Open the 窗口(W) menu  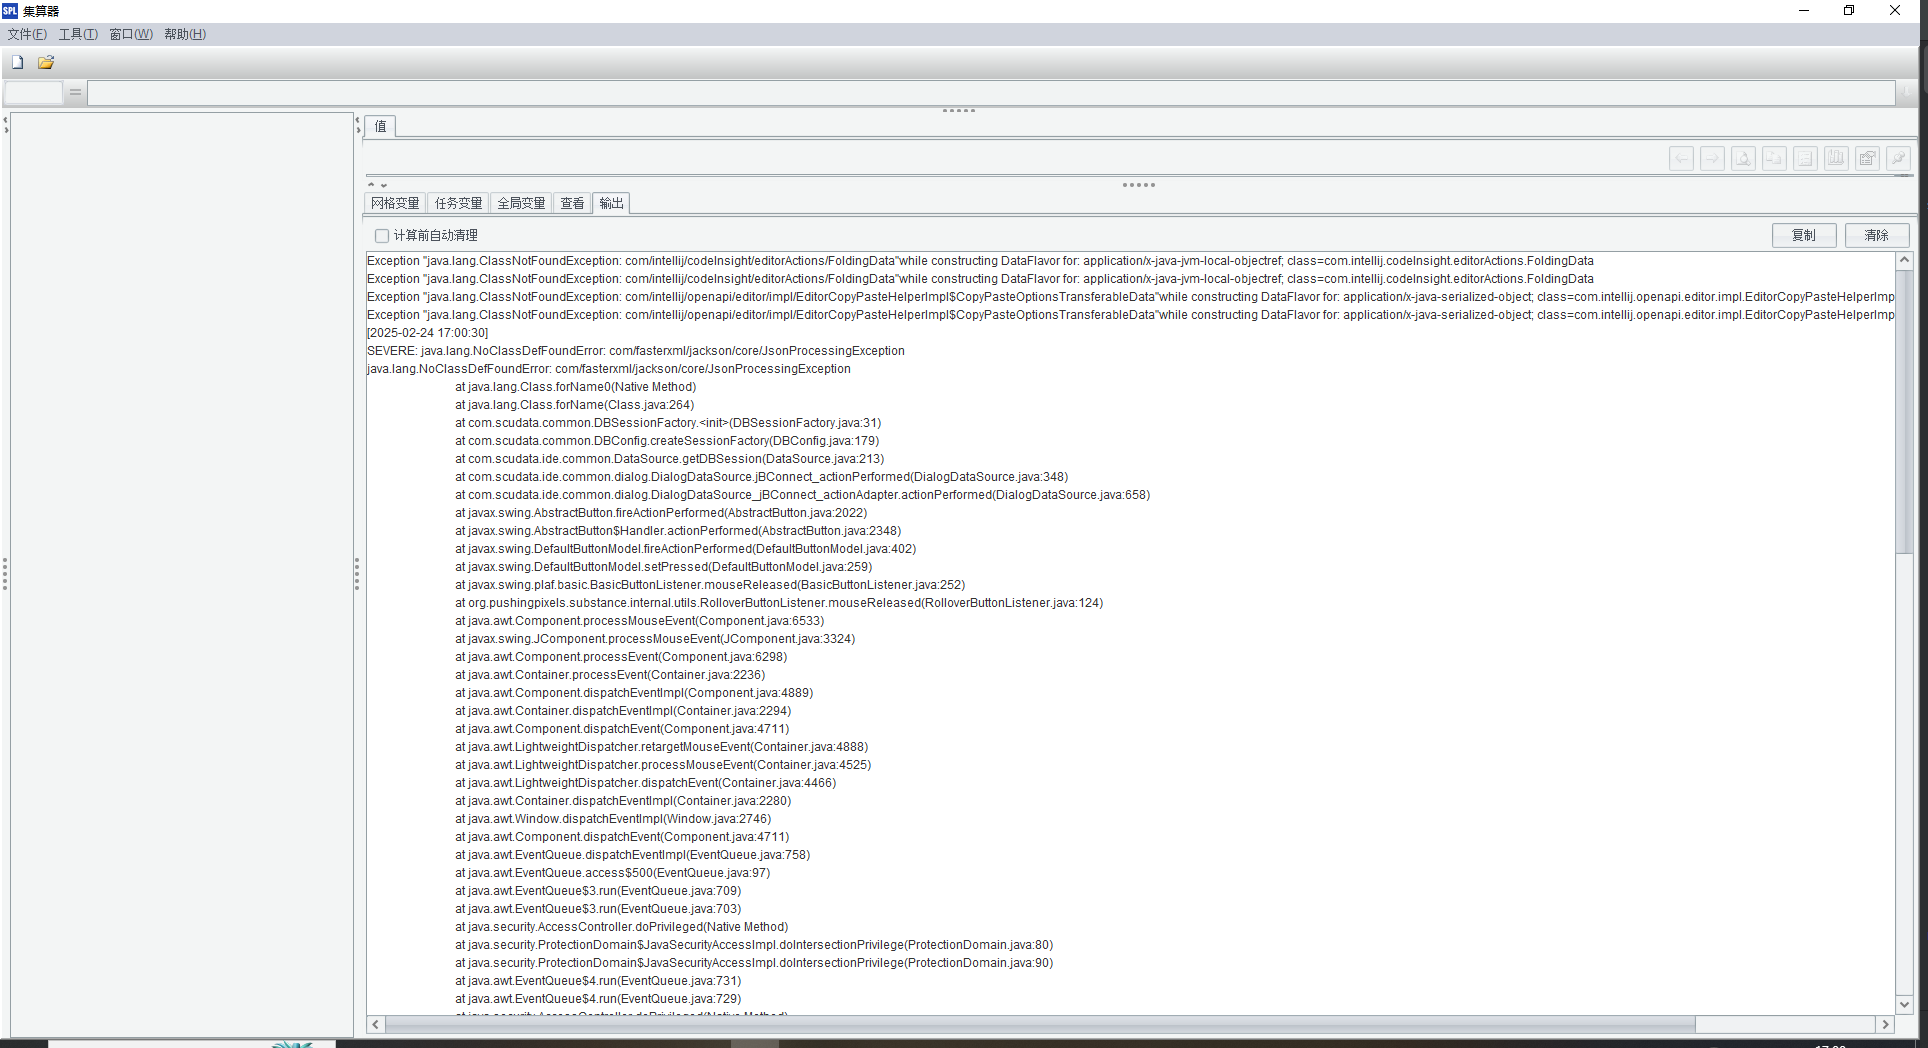coord(131,34)
